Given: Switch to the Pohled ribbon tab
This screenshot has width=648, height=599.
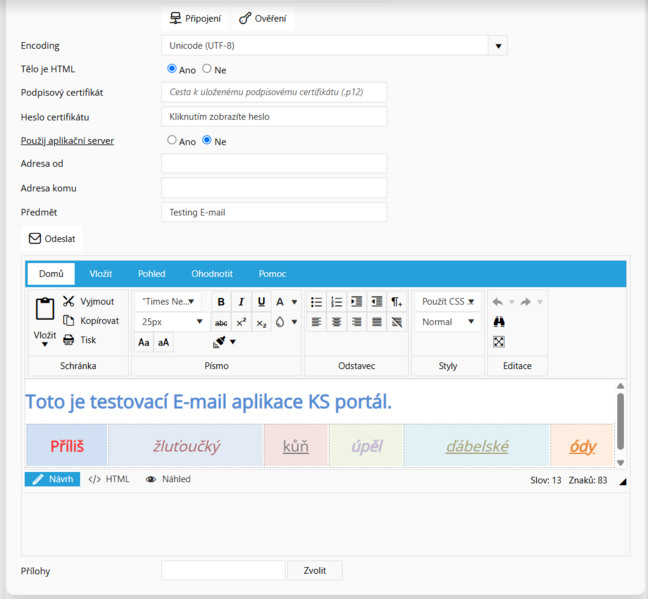Looking at the screenshot, I should [152, 274].
